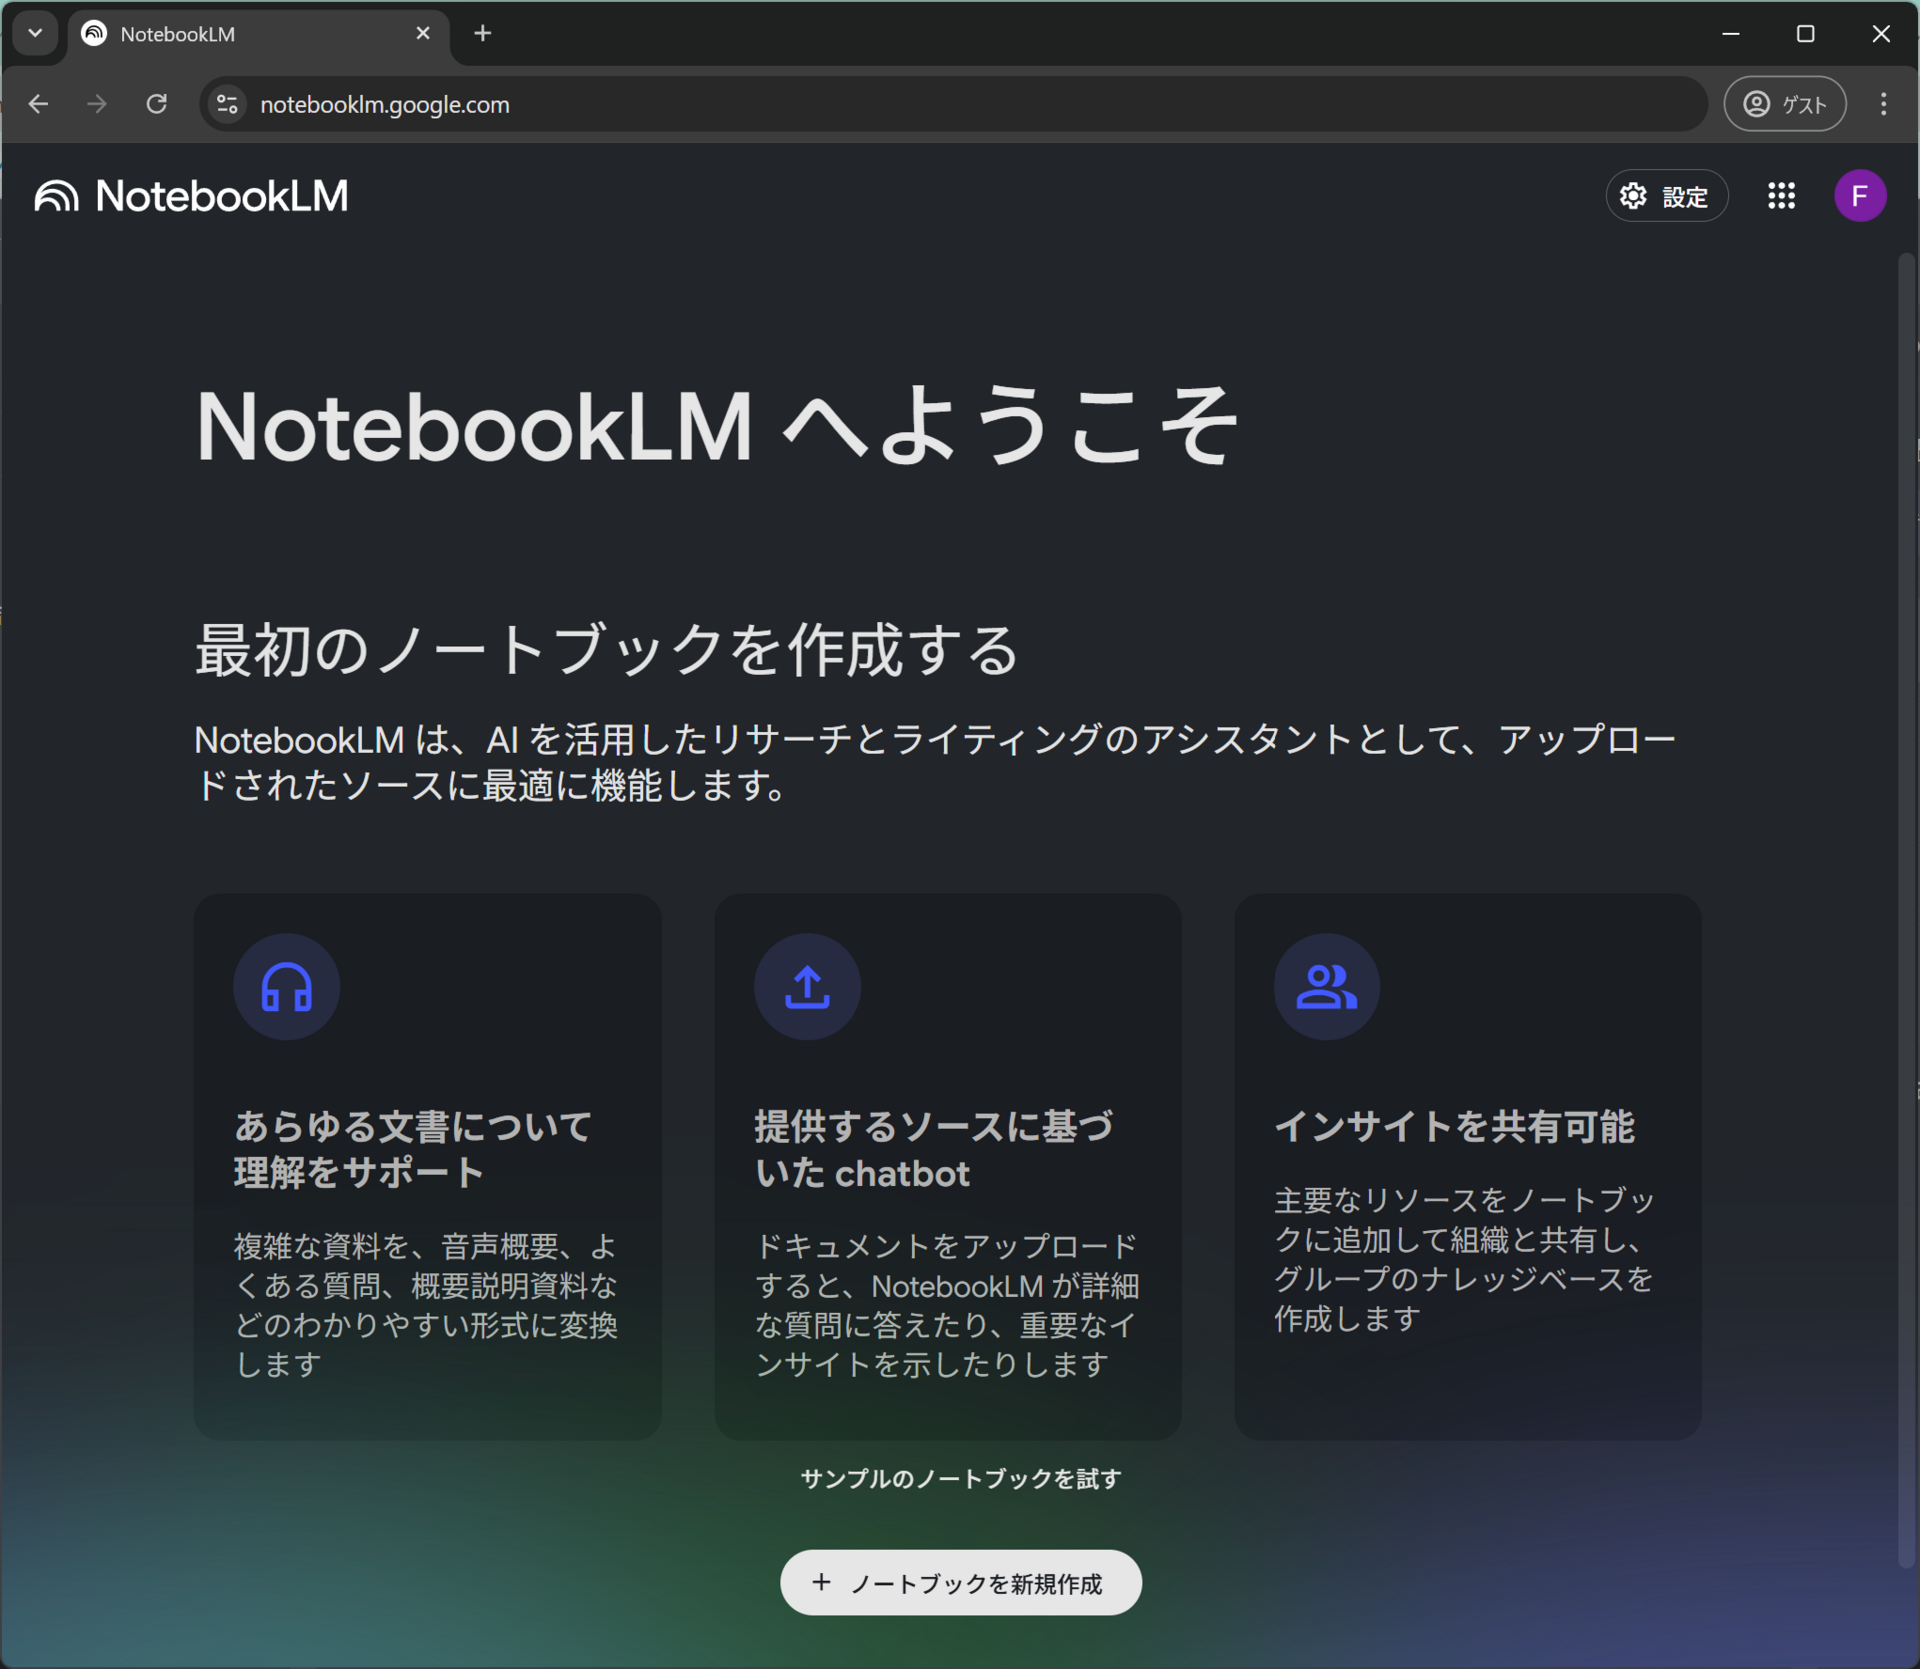Click the upload arrow icon on the second card
The height and width of the screenshot is (1669, 1920).
807,987
